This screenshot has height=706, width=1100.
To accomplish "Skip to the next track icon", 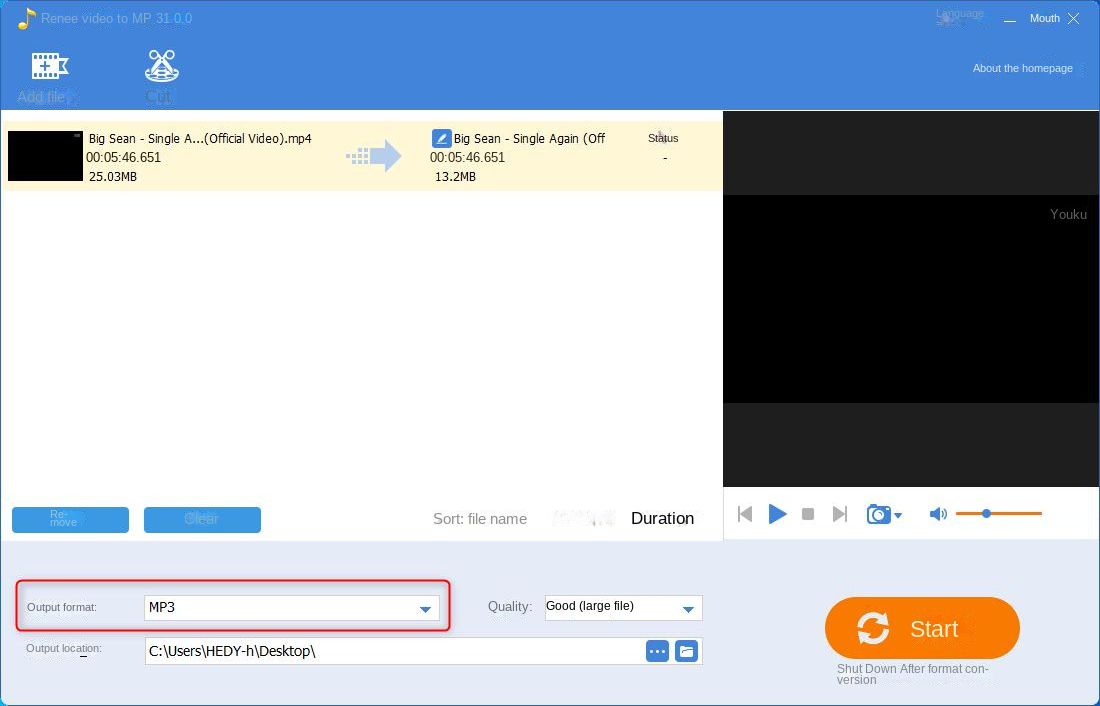I will [x=840, y=514].
